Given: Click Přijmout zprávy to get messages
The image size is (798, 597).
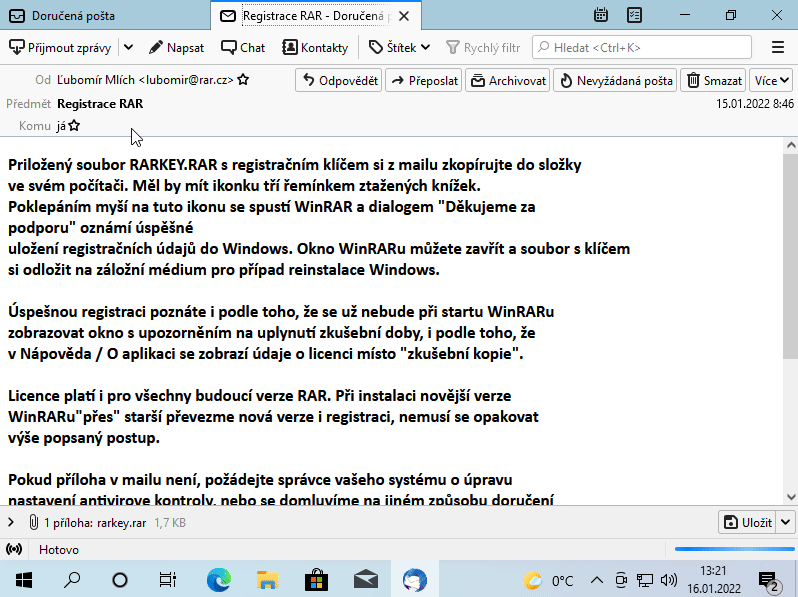Looking at the screenshot, I should [60, 48].
